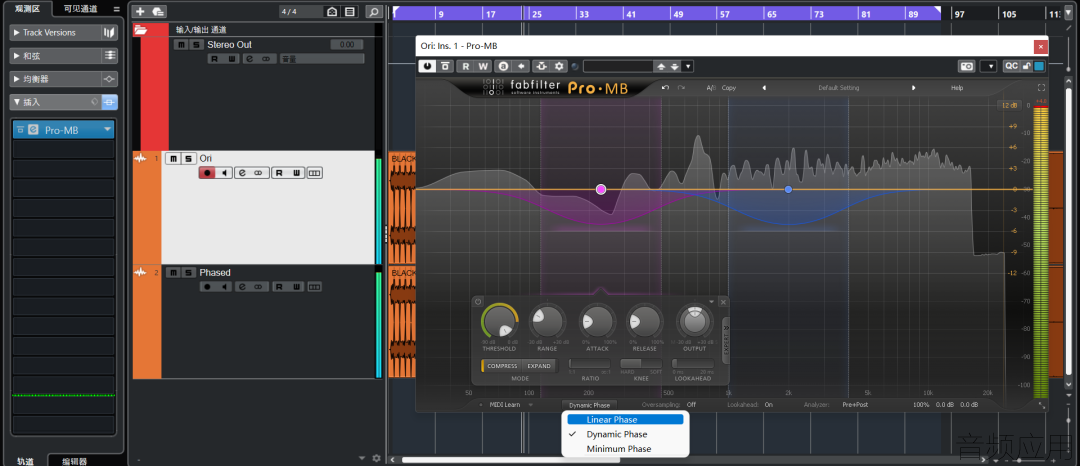Toggle the Pro-MB plugin power button
The height and width of the screenshot is (466, 1080).
(x=428, y=66)
